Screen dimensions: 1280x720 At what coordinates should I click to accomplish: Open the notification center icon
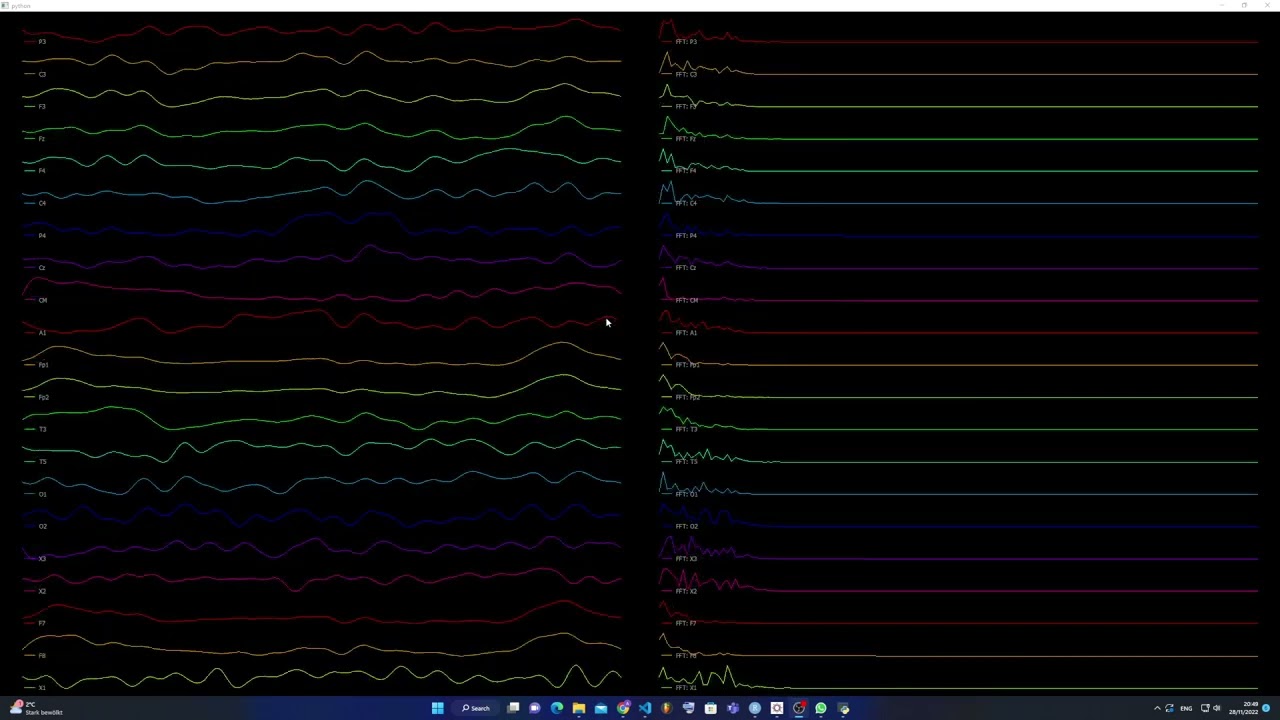[1266, 708]
